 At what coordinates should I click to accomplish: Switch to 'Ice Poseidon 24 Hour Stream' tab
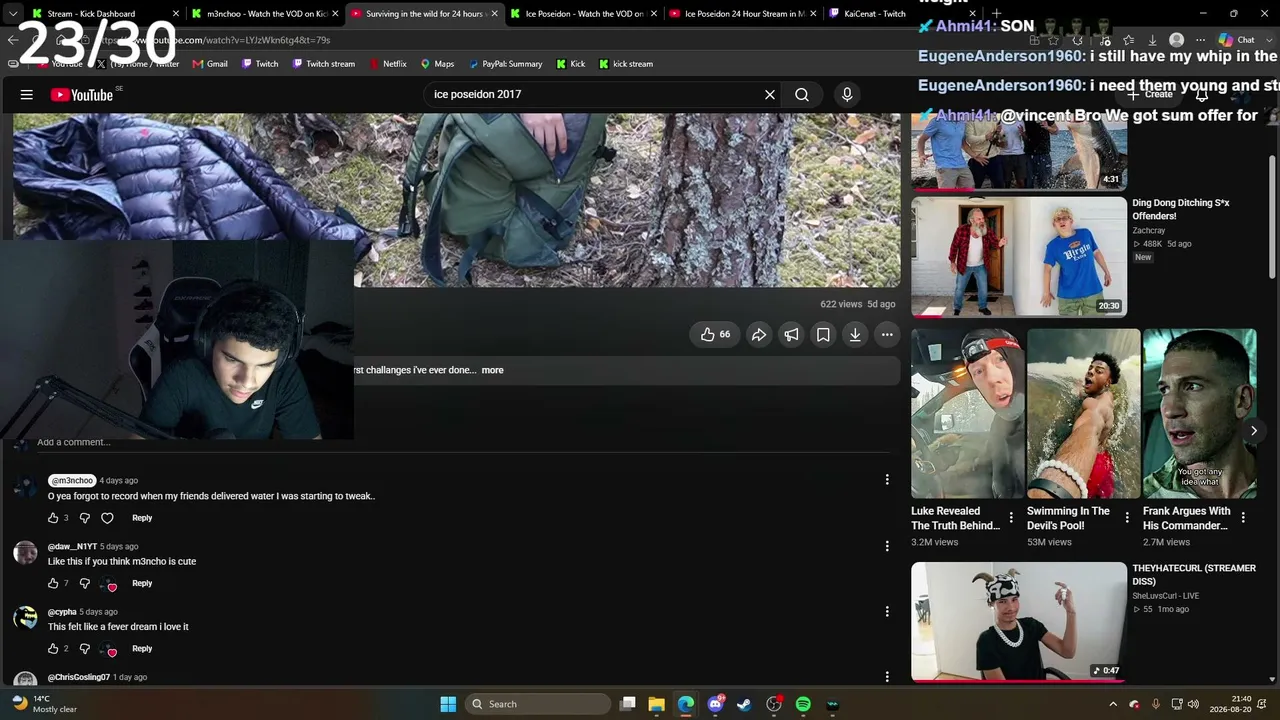[743, 14]
